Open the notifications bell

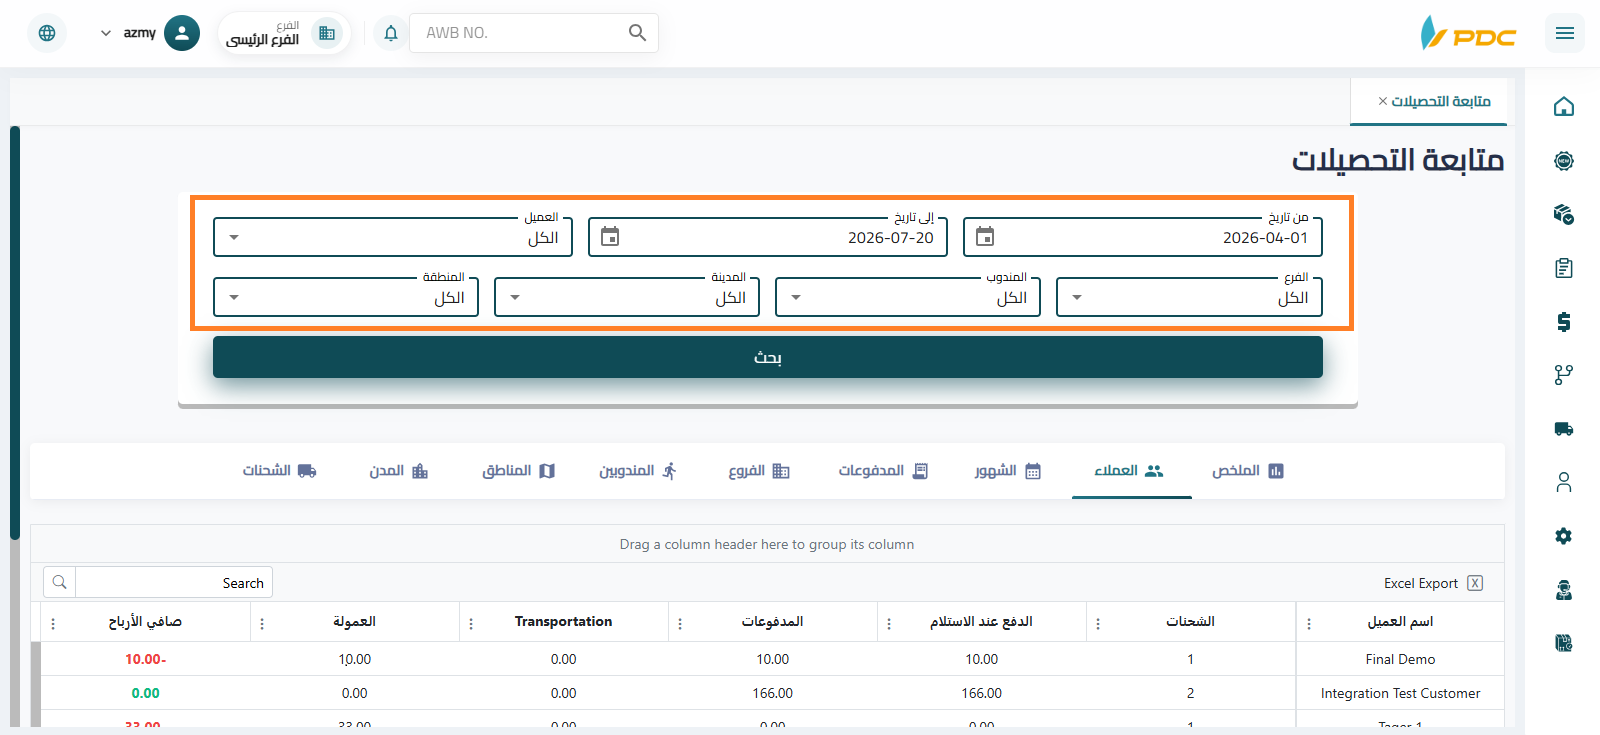point(391,33)
